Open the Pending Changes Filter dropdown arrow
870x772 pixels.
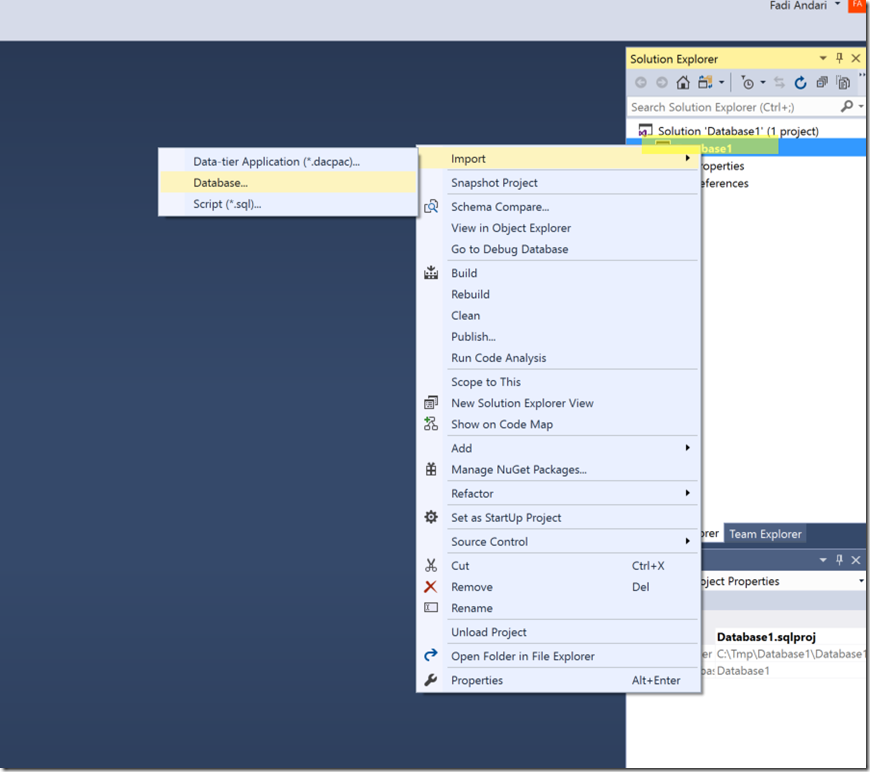coord(763,83)
